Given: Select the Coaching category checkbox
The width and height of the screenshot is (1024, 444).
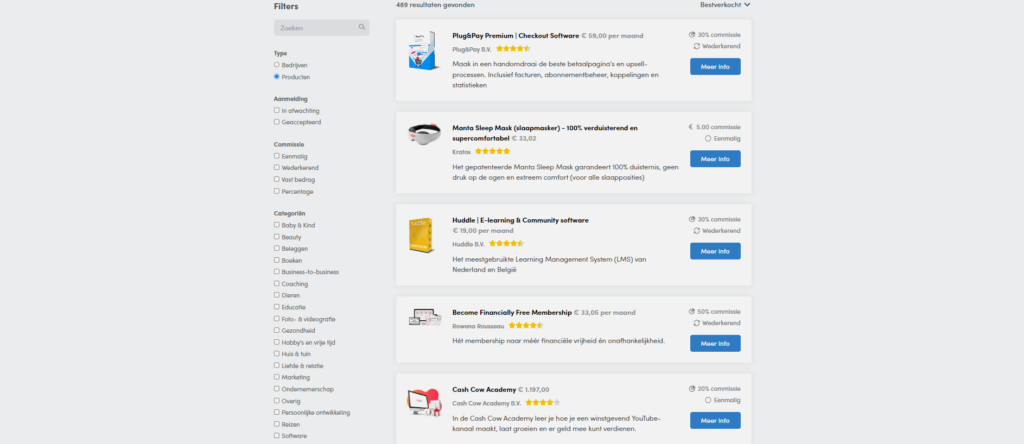Looking at the screenshot, I should (277, 283).
